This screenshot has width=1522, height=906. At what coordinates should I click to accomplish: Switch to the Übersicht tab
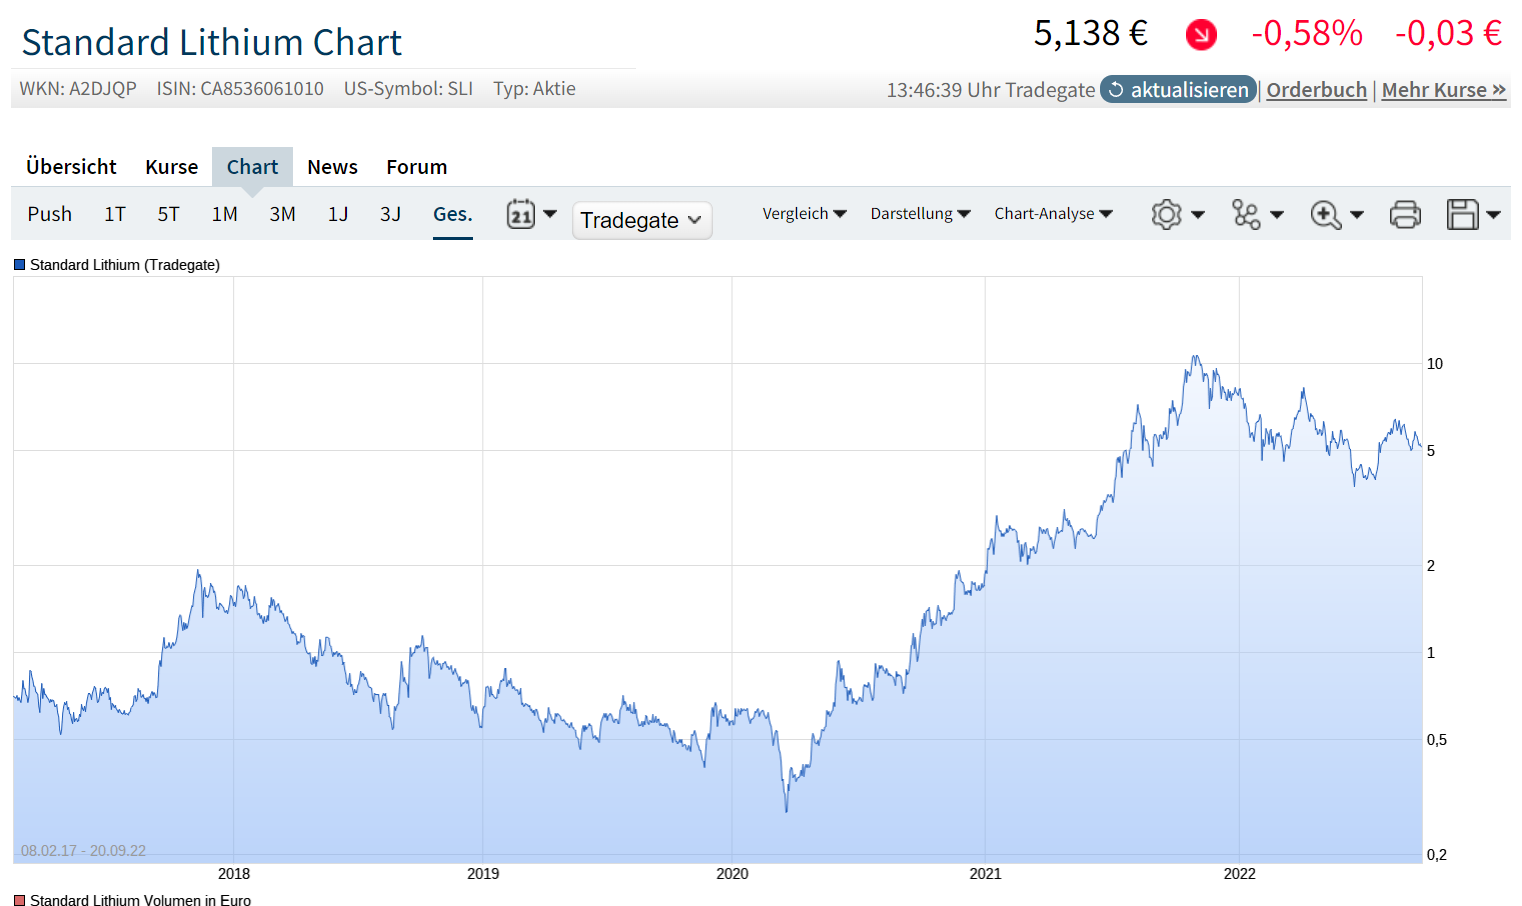(71, 167)
